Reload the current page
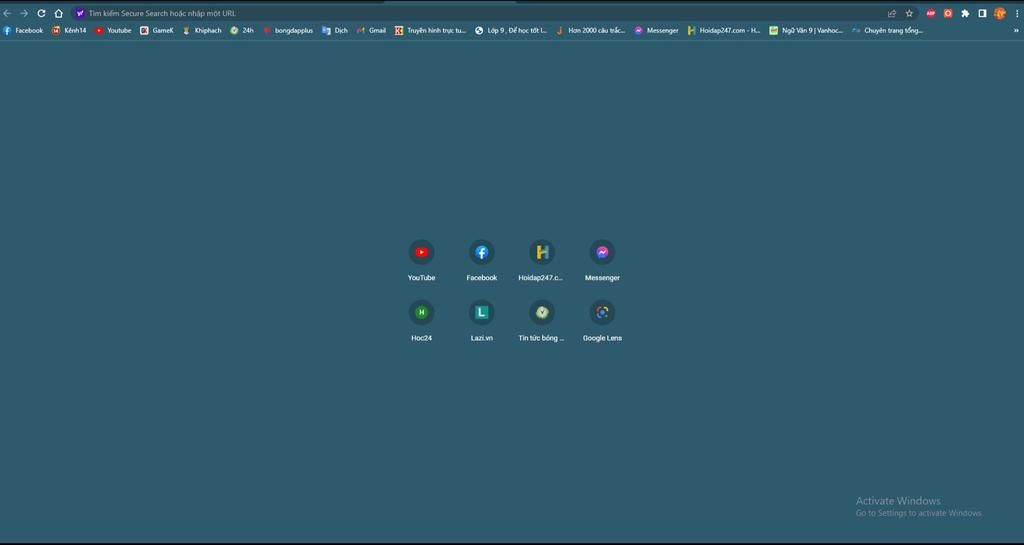The height and width of the screenshot is (545, 1024). (41, 13)
